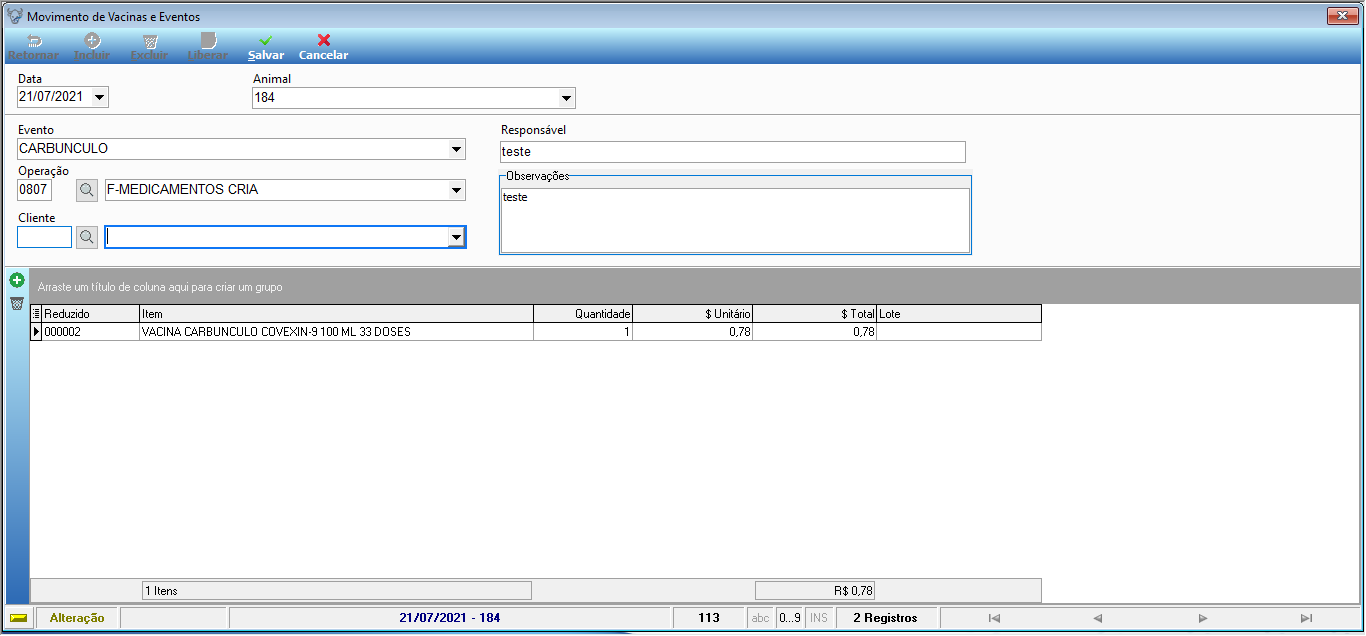Remove item with the grid trash icon

coord(17,303)
